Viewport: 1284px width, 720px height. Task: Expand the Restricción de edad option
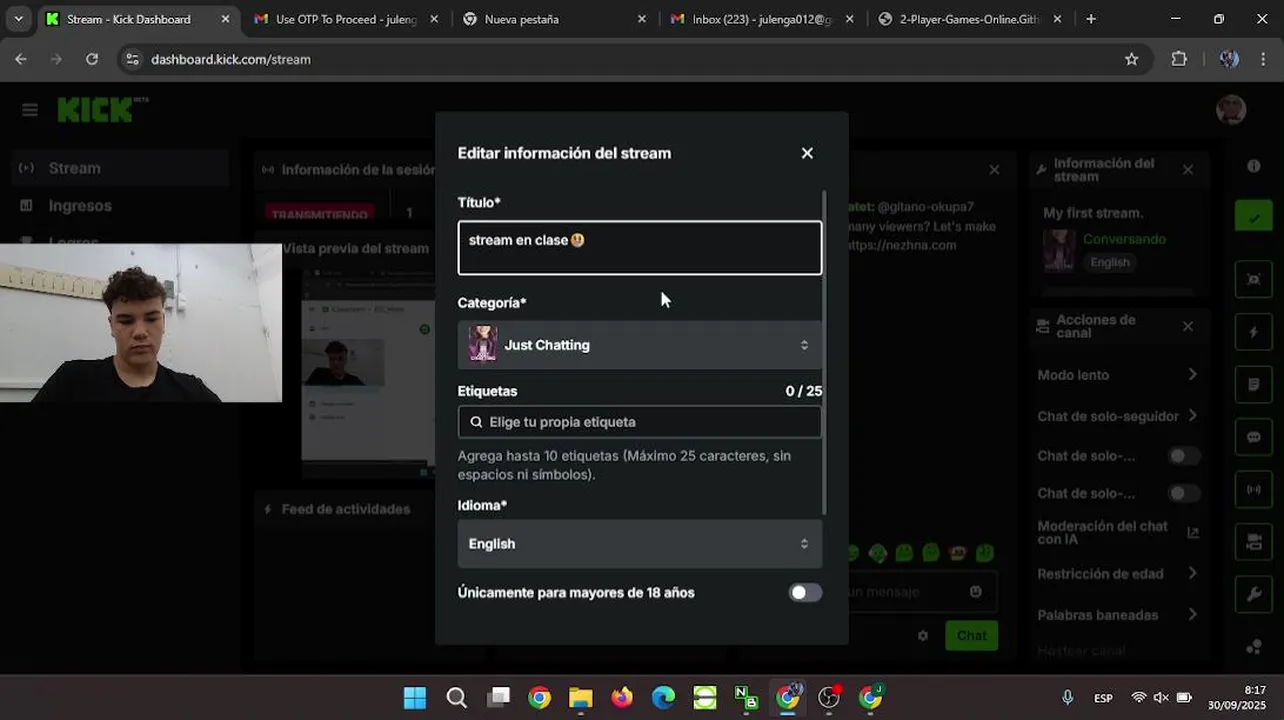1118,574
